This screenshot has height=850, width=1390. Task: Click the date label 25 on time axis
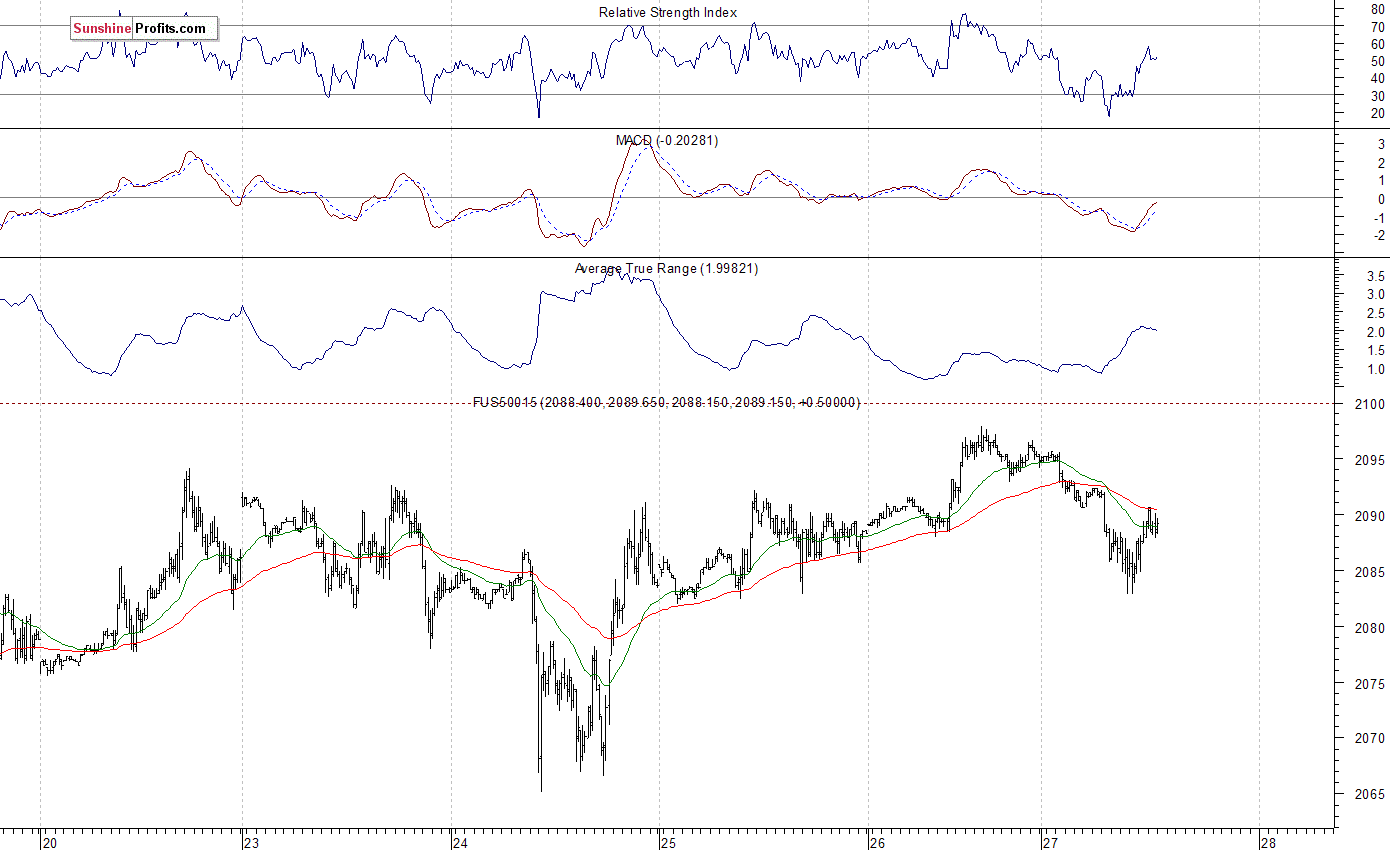[669, 842]
